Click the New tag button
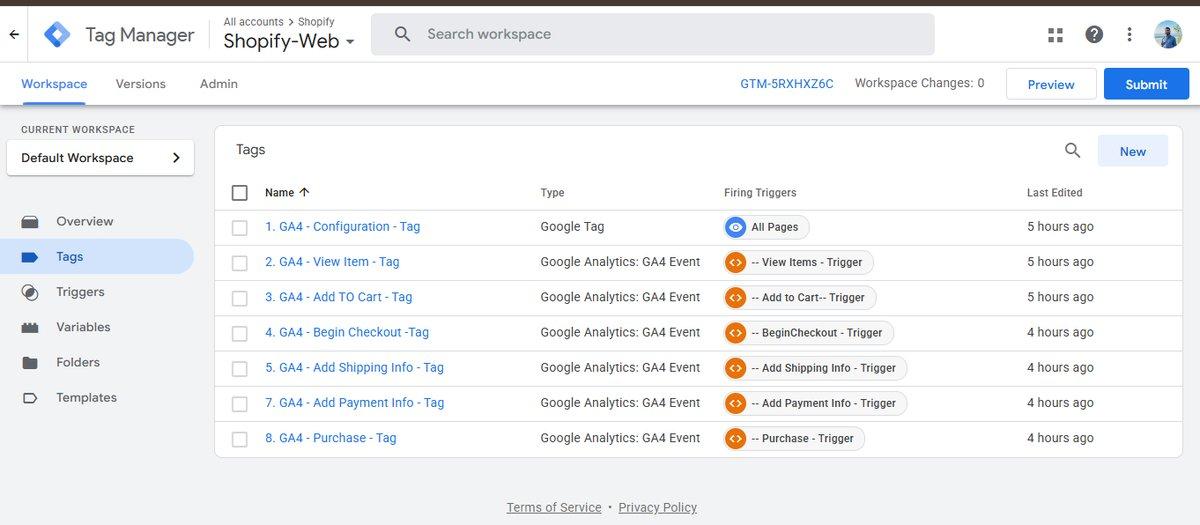Viewport: 1200px width, 525px height. (1133, 151)
